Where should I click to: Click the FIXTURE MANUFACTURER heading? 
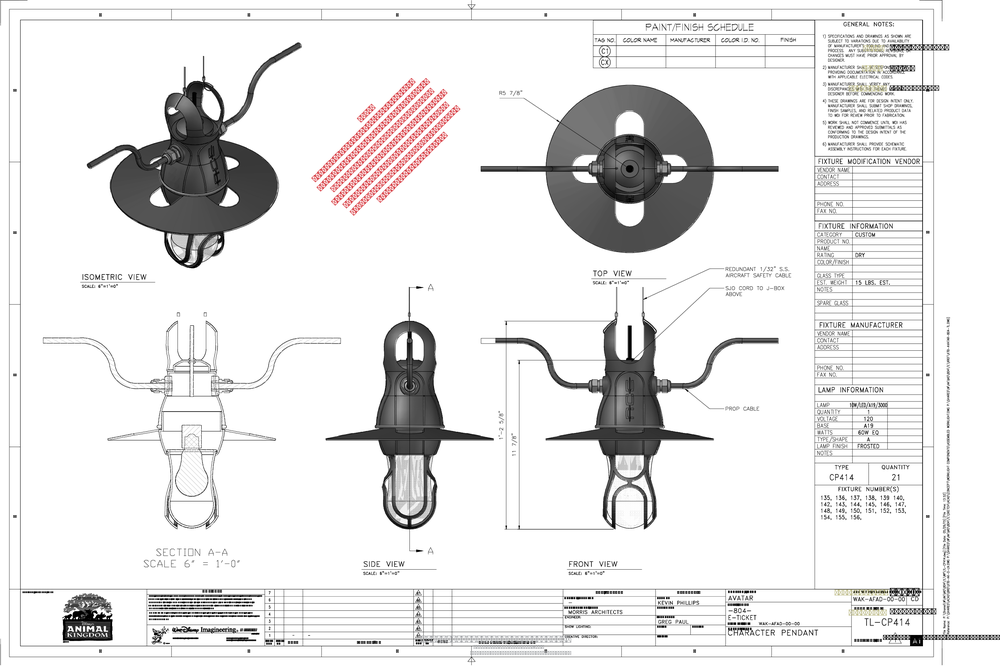[x=860, y=325]
